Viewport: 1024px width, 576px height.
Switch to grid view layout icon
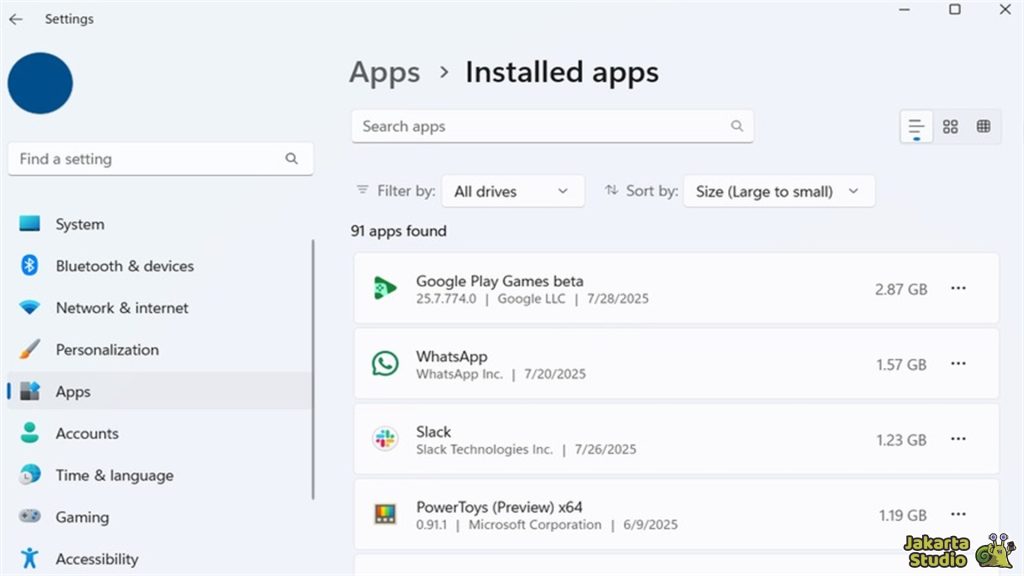pyautogui.click(x=950, y=127)
